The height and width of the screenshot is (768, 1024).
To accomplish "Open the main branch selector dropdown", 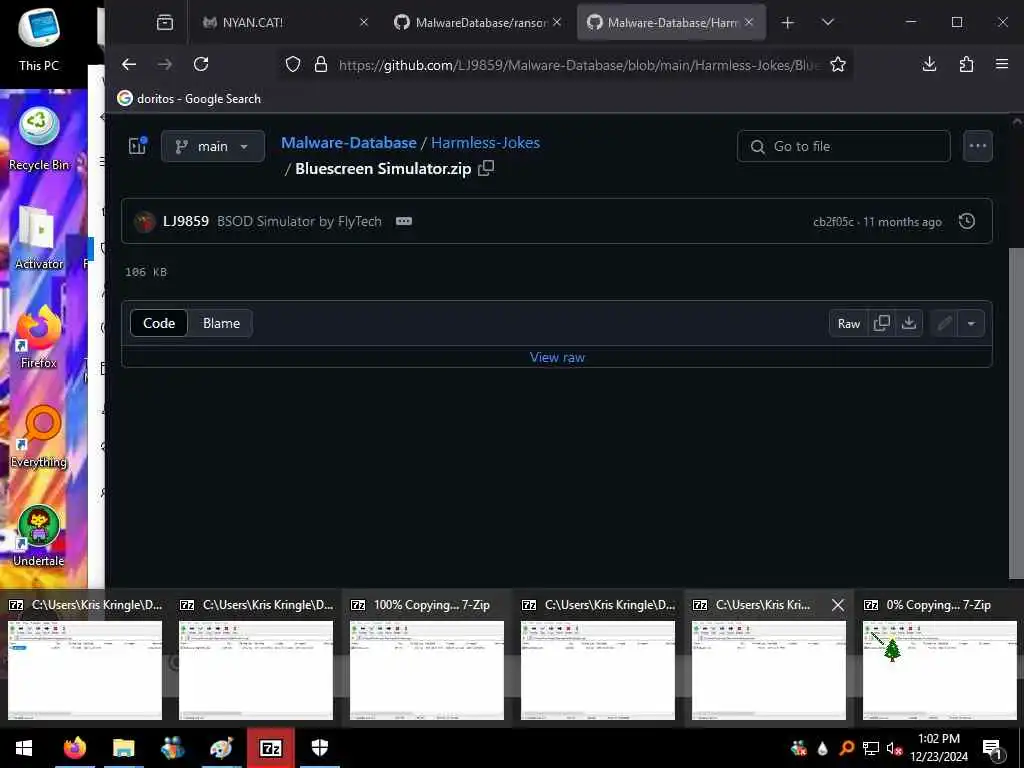I will click(x=213, y=146).
